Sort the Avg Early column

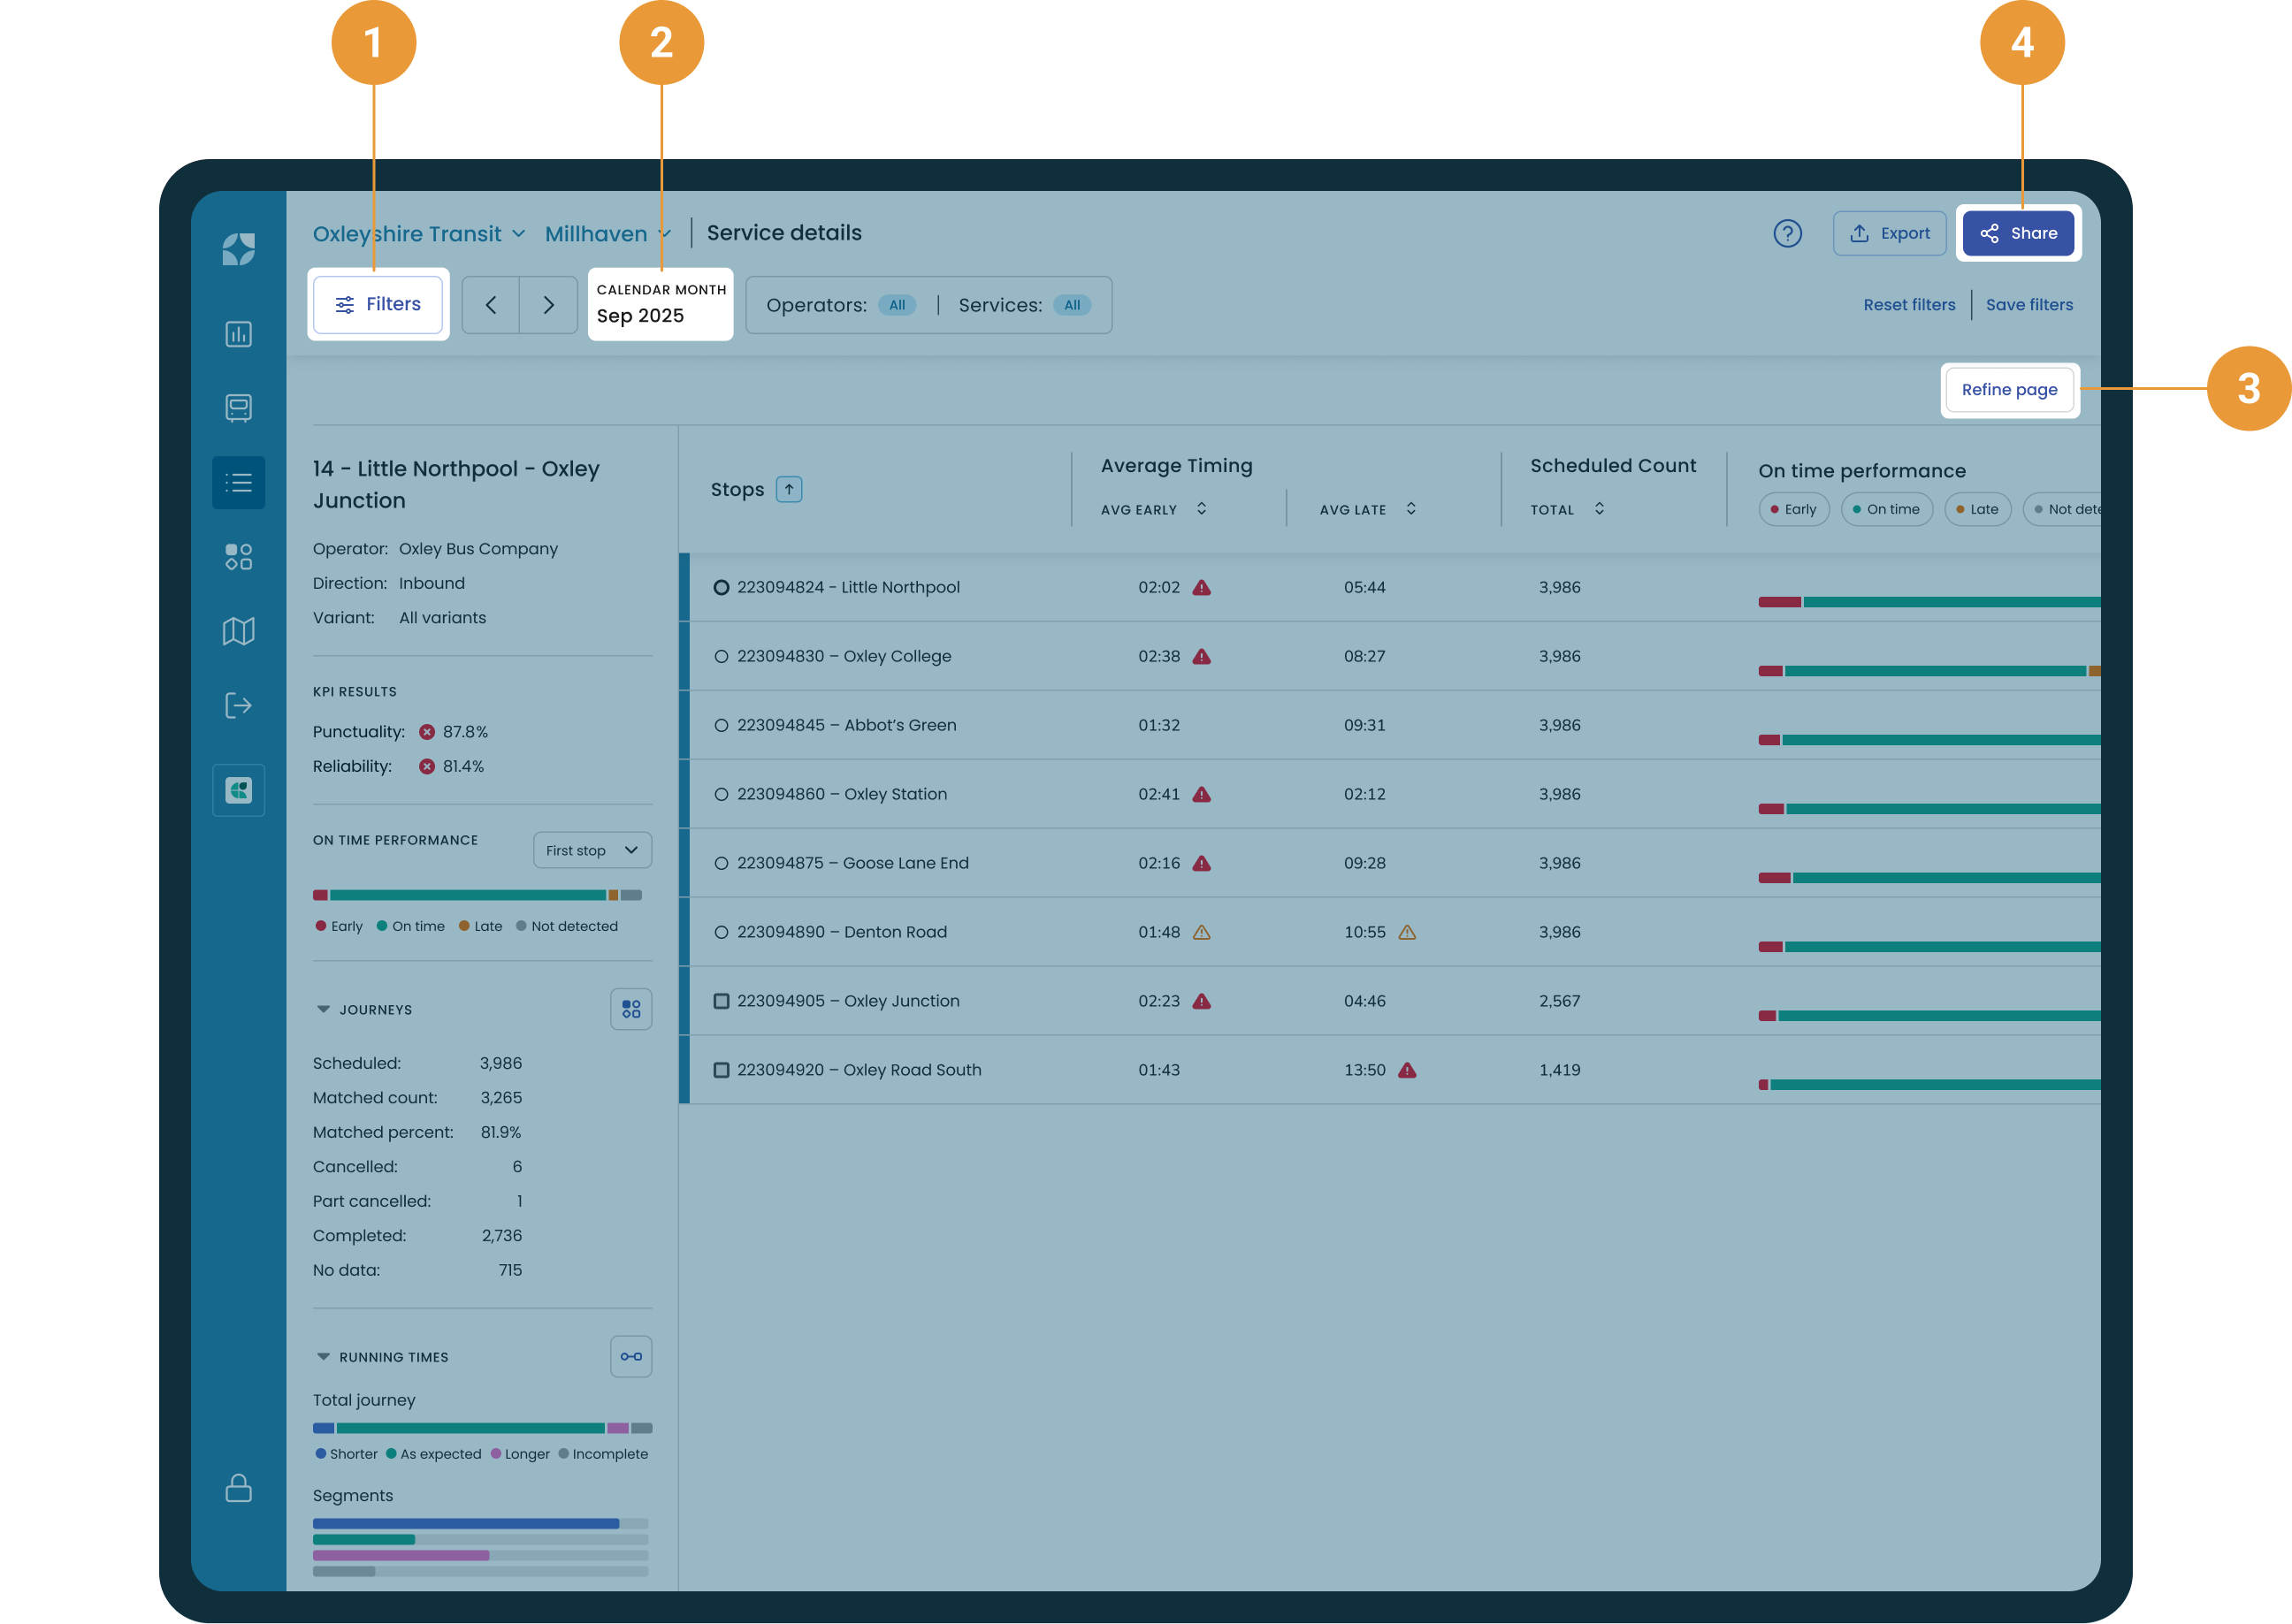coord(1201,509)
